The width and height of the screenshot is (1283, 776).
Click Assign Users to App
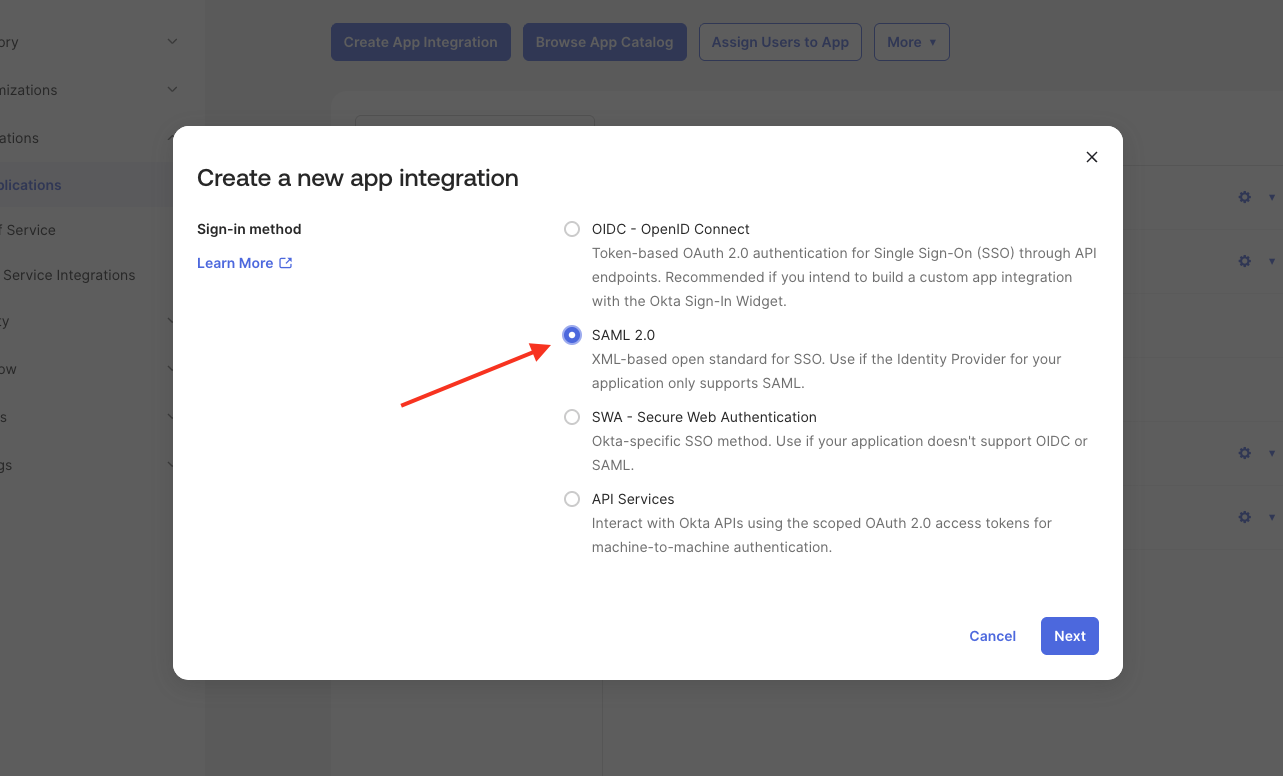[780, 42]
